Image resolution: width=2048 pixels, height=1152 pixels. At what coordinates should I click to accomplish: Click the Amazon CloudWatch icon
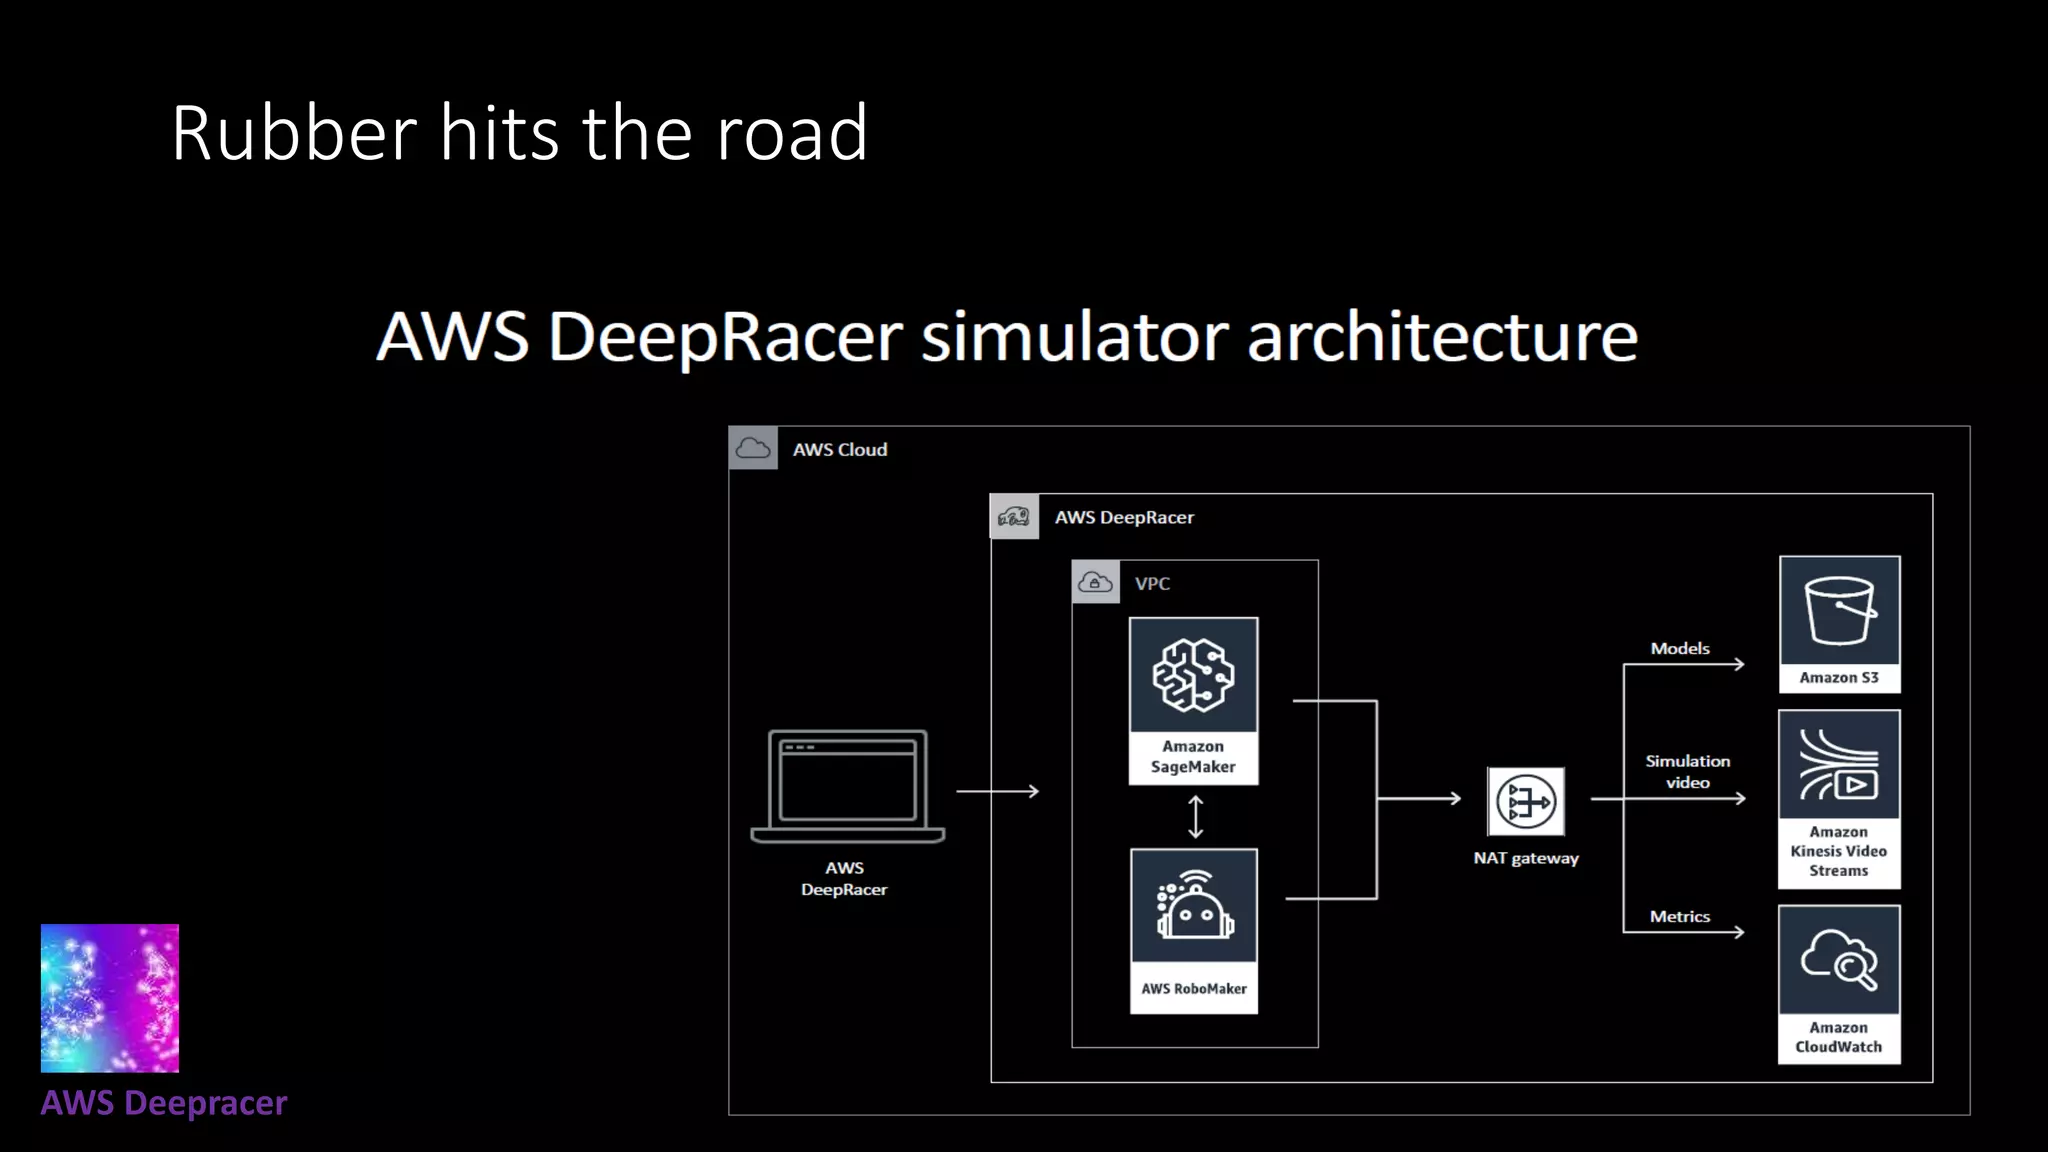click(1839, 960)
